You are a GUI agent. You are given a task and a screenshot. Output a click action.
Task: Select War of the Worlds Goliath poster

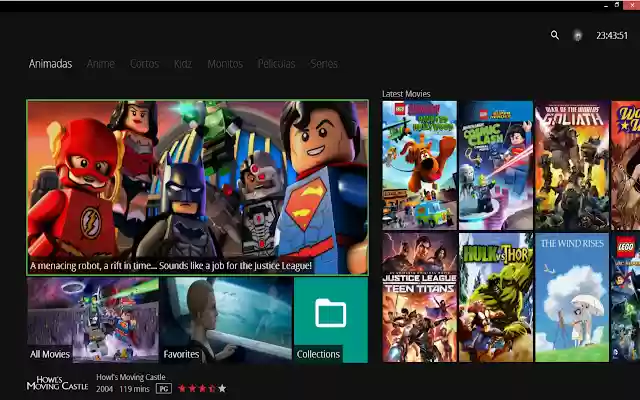[x=572, y=165]
